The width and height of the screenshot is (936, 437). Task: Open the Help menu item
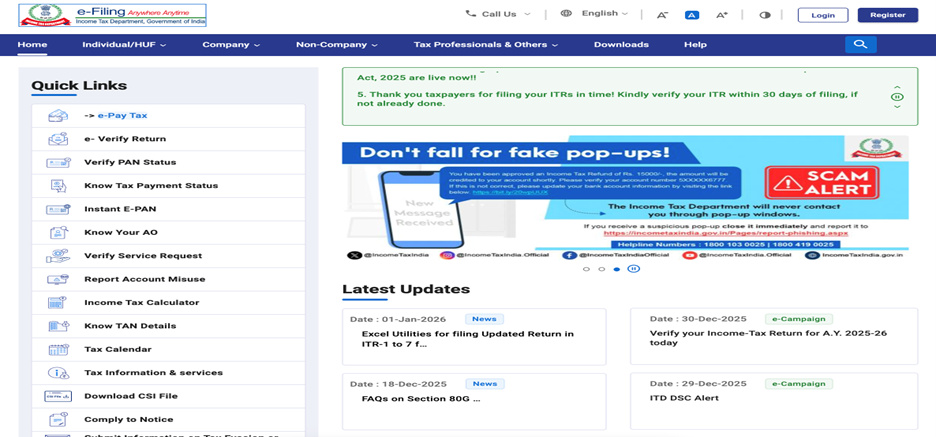tap(695, 45)
